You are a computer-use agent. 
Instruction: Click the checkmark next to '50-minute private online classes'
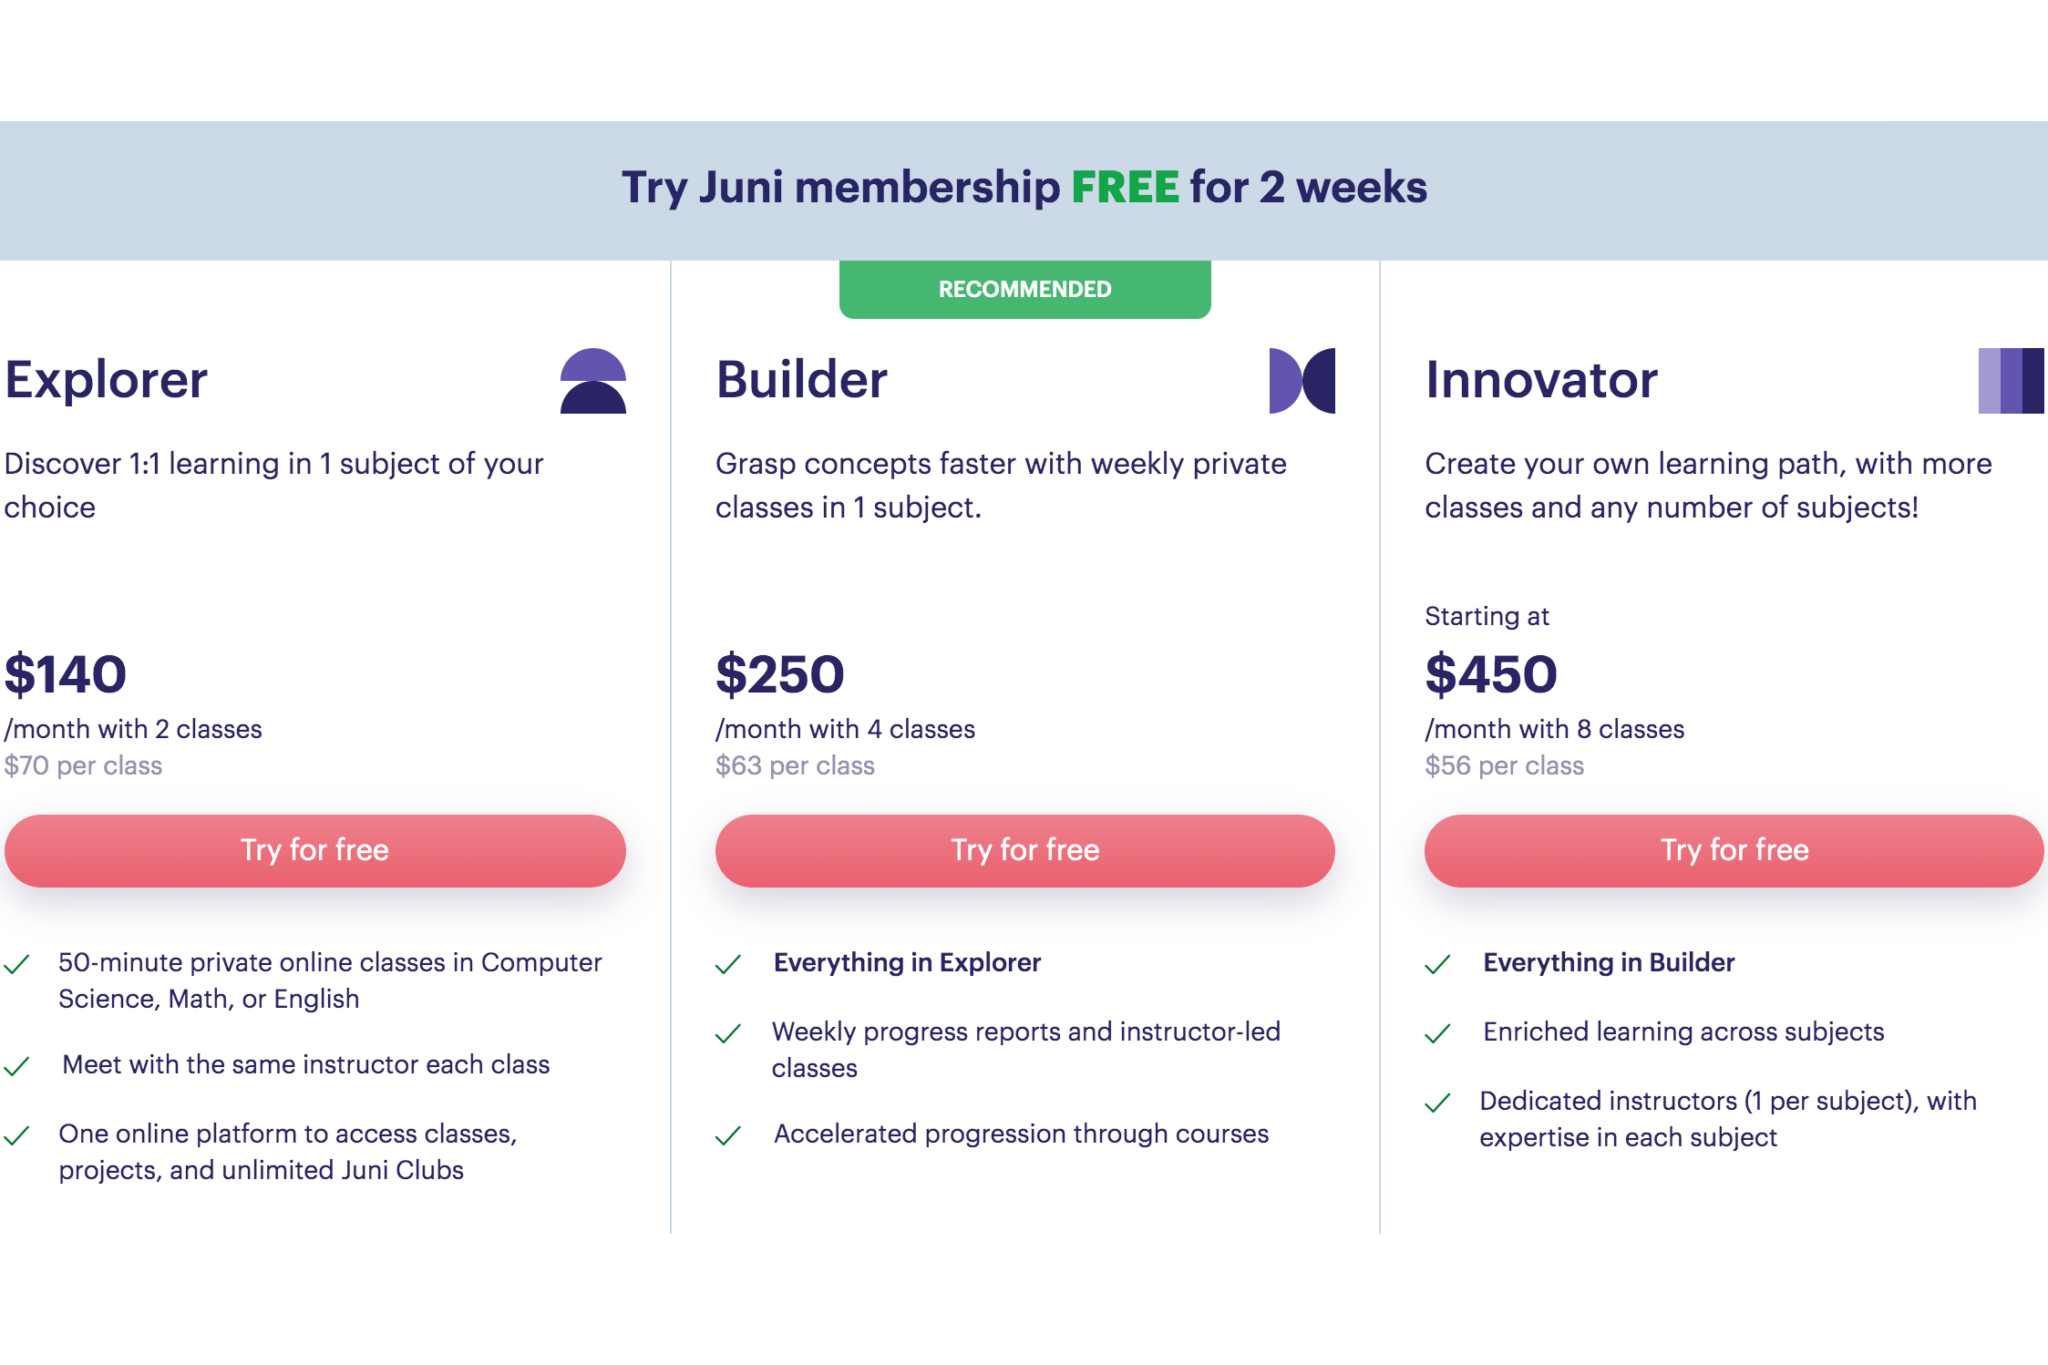(18, 965)
